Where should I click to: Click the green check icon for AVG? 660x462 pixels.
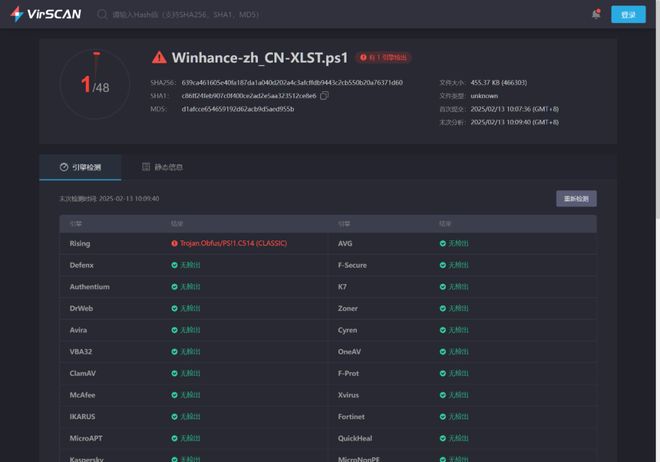click(443, 243)
